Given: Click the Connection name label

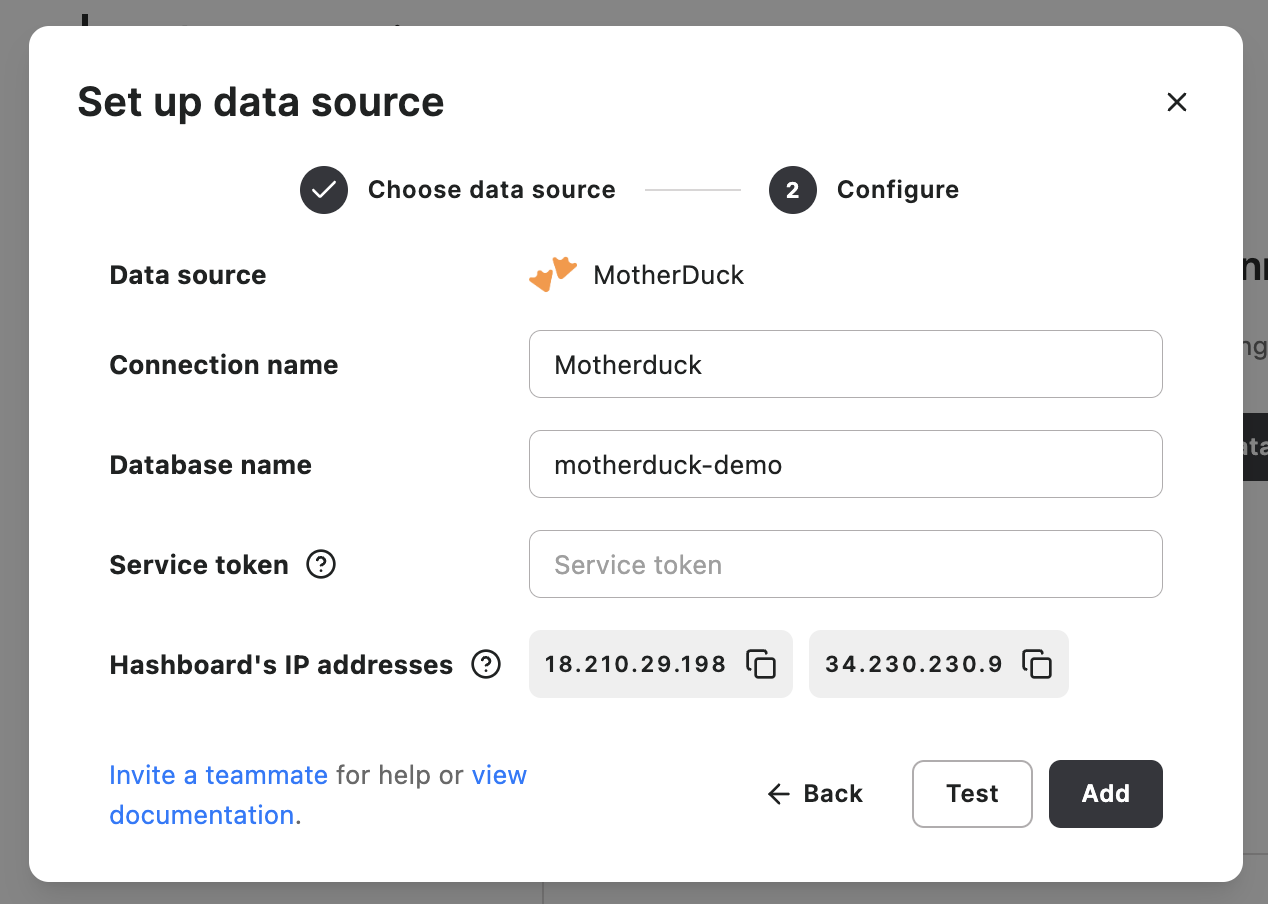Looking at the screenshot, I should click(x=224, y=365).
